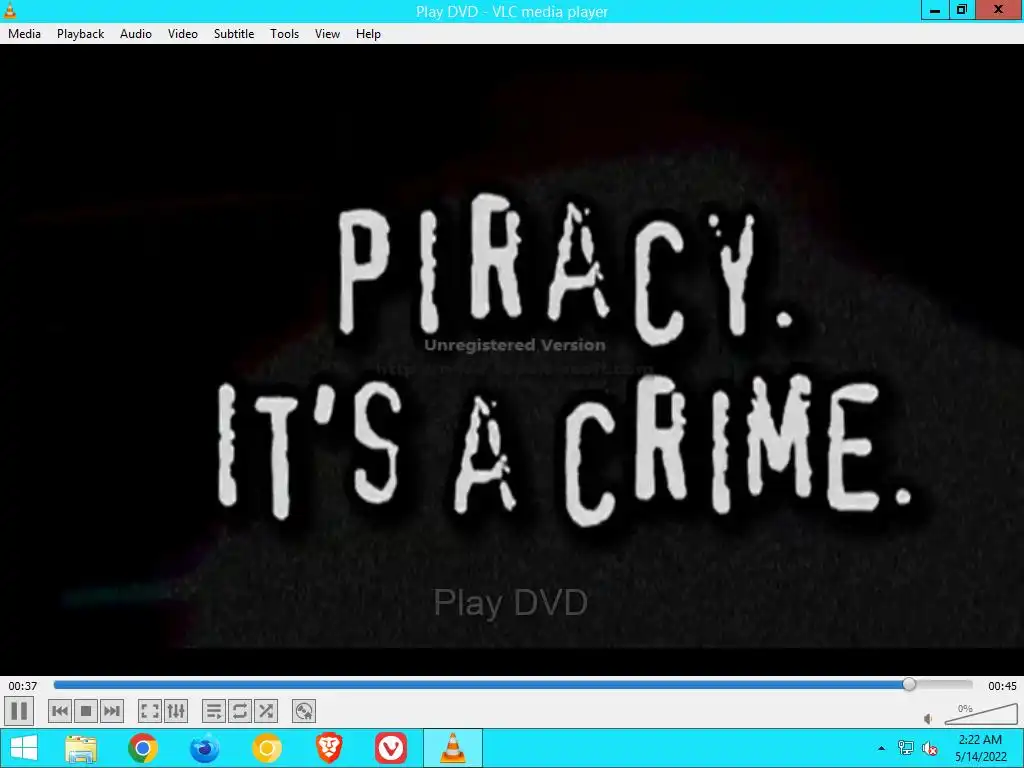Open the Video menu
The height and width of the screenshot is (768, 1024).
(183, 34)
